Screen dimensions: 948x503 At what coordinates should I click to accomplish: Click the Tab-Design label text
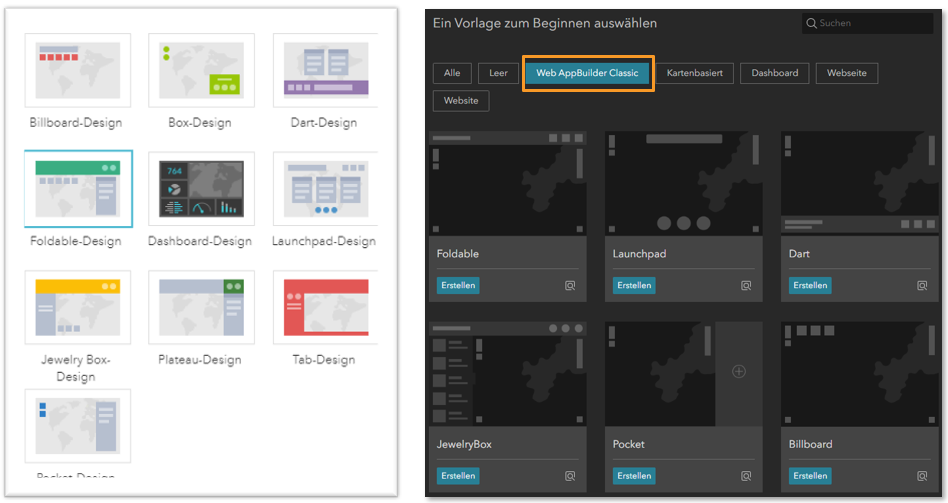pyautogui.click(x=324, y=360)
